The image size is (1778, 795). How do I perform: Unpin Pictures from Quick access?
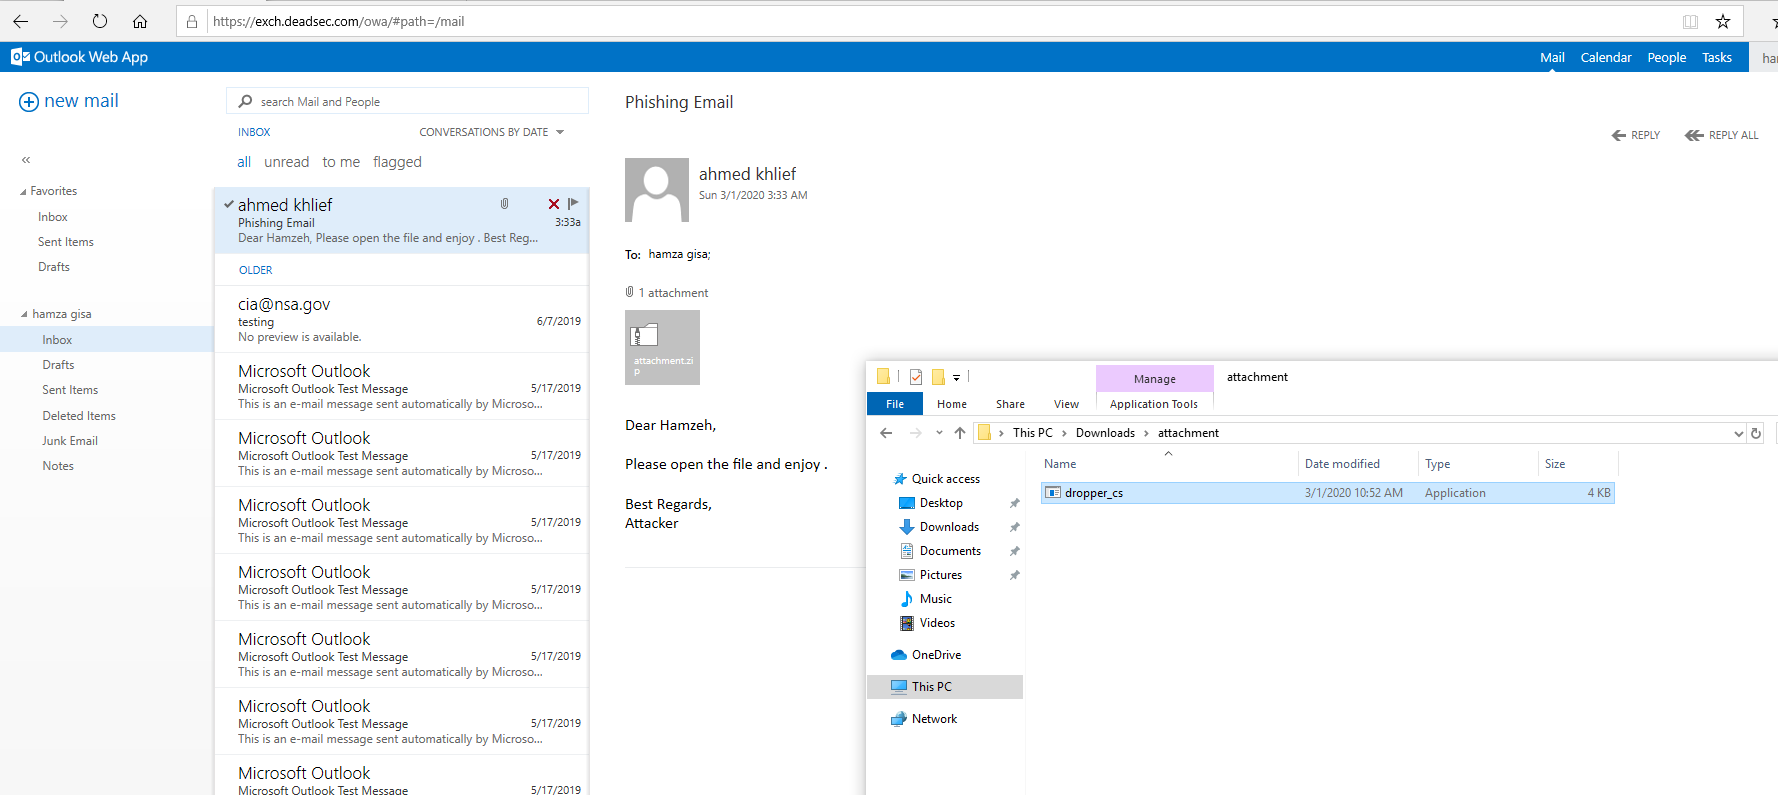coord(1015,575)
